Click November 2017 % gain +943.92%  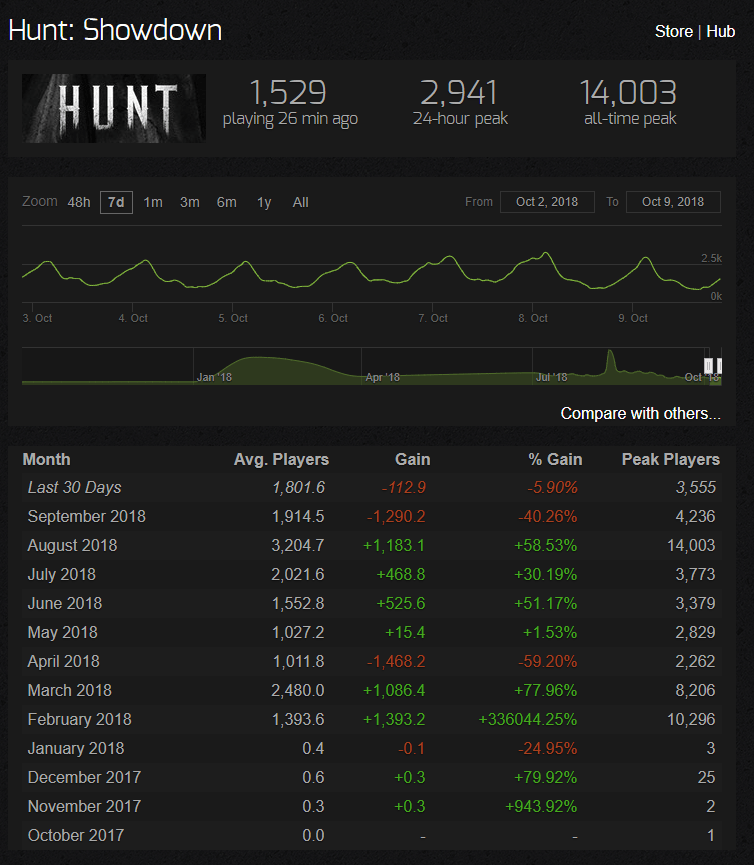(x=541, y=807)
